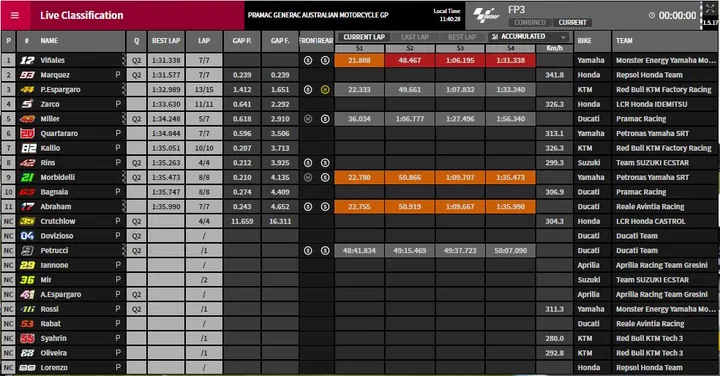Click Syahrin top speed 280.0
Screen dimensions: 720x376
pos(555,338)
